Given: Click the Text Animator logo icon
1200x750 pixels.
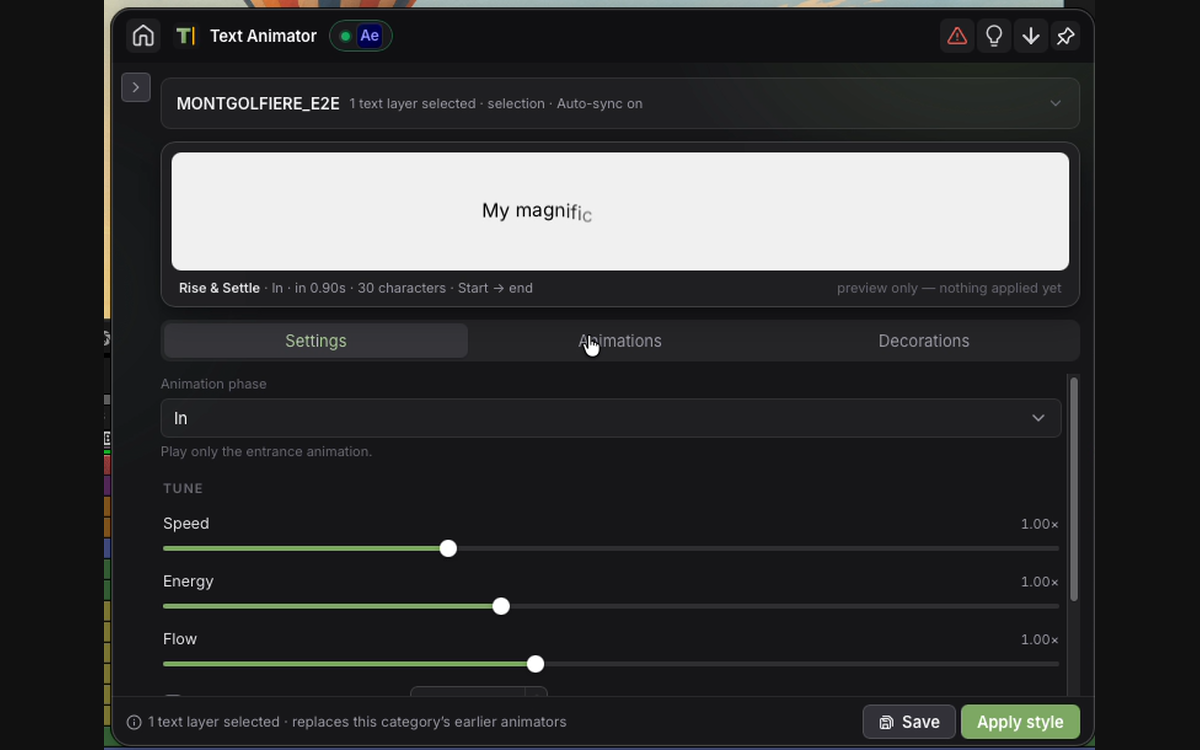Looking at the screenshot, I should (x=186, y=36).
